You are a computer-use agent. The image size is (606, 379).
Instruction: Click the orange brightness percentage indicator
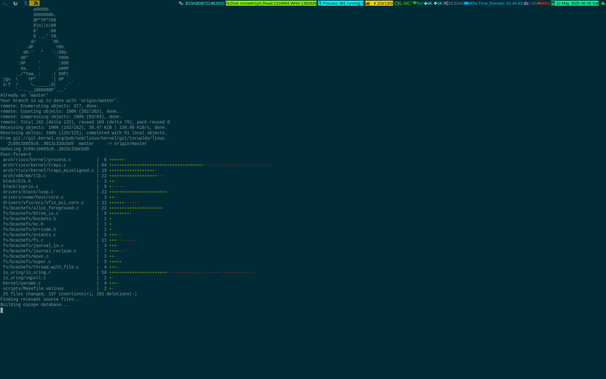click(543, 3)
